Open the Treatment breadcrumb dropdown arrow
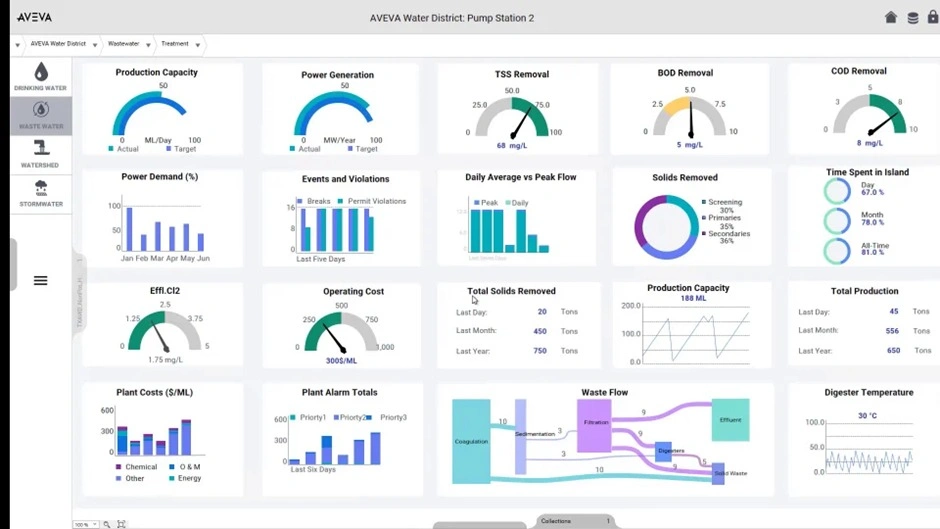940x529 pixels. (198, 45)
